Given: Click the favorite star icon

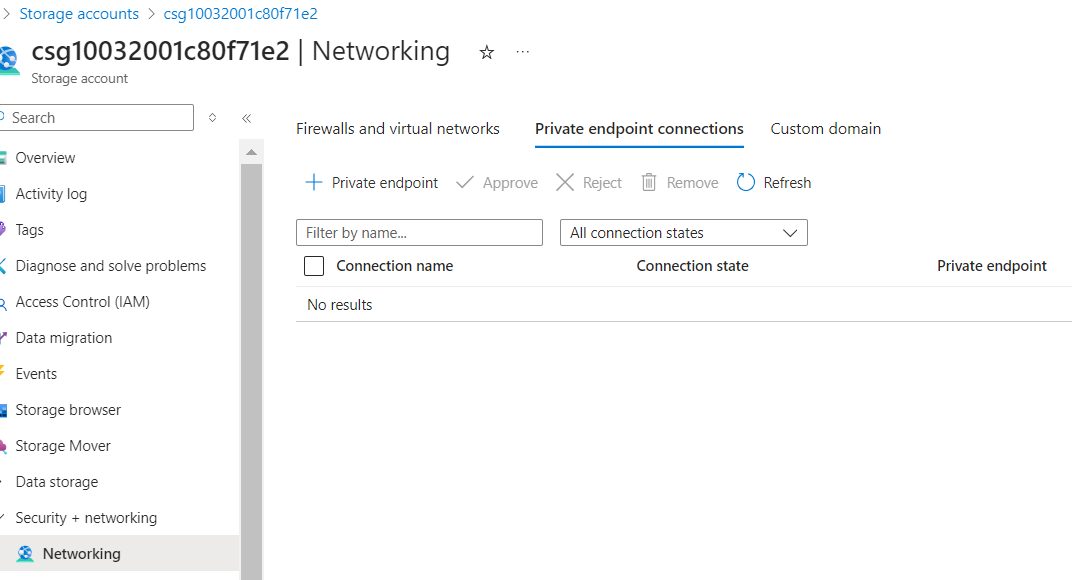Looking at the screenshot, I should [487, 53].
